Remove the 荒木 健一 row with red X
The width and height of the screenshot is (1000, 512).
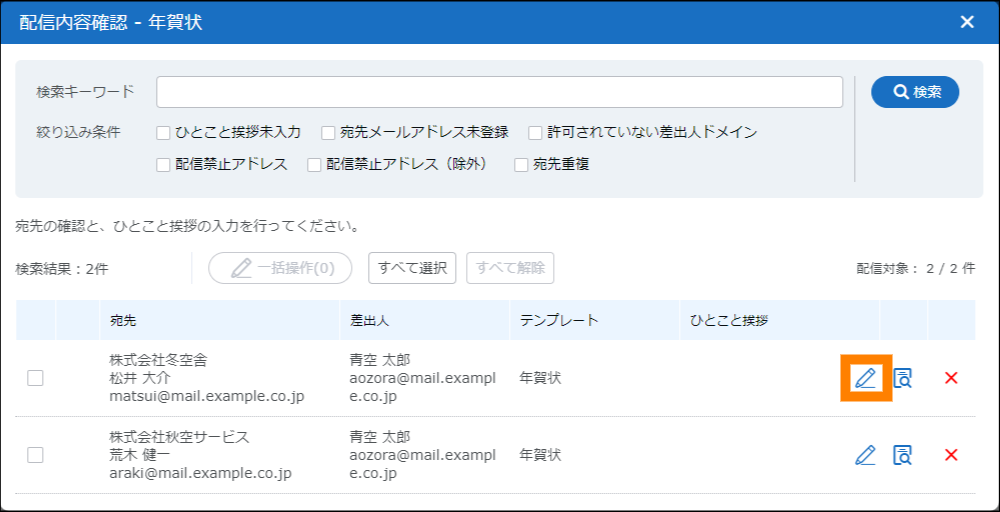click(951, 455)
